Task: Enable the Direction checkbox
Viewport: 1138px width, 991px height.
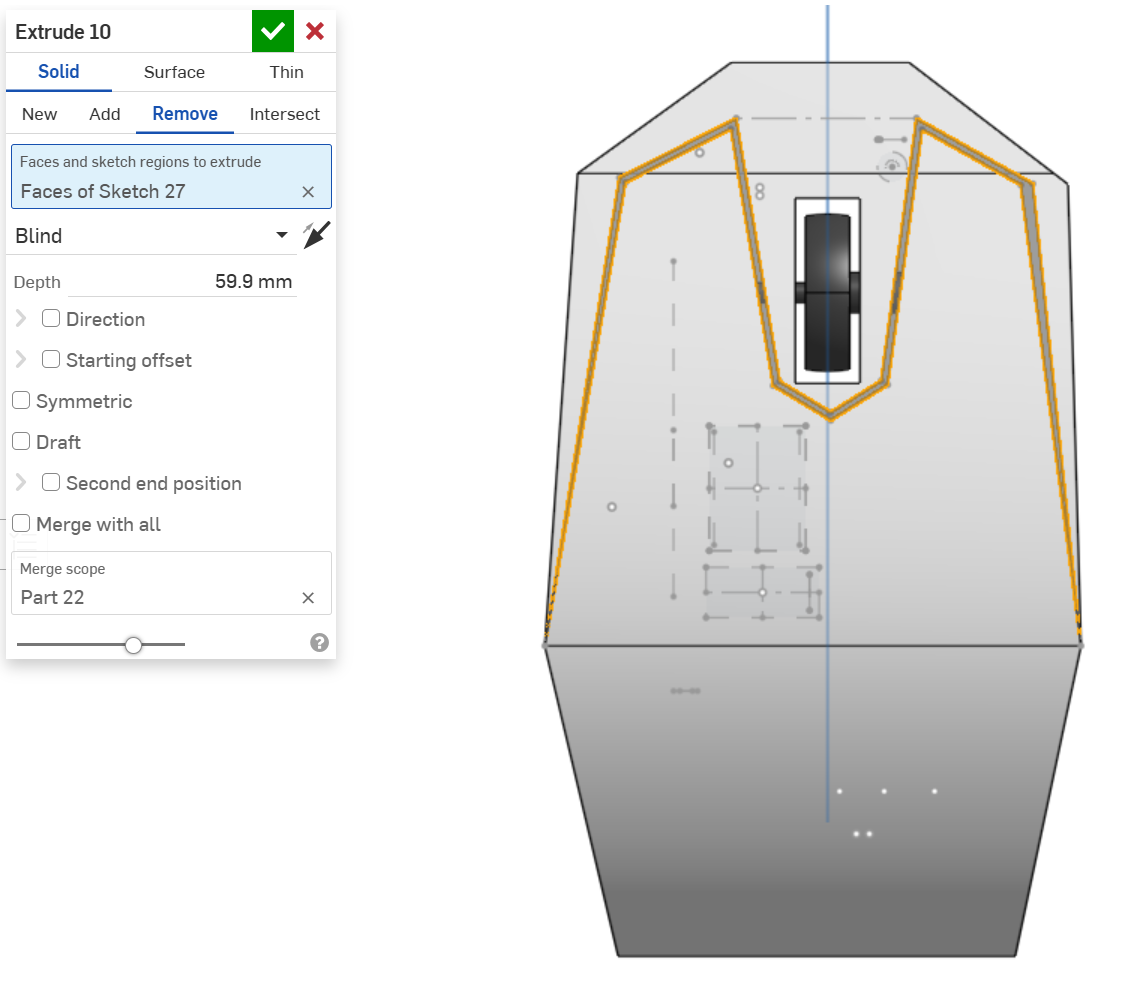Action: click(51, 319)
